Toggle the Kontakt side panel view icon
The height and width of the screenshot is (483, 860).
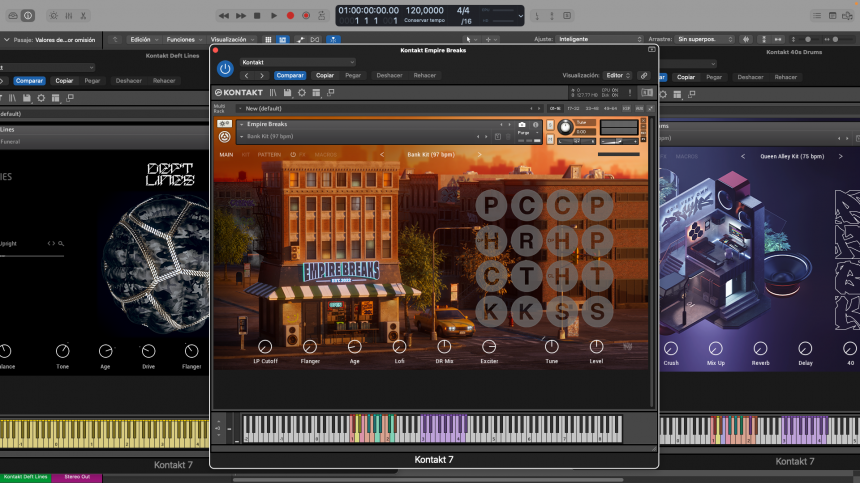pos(647,93)
